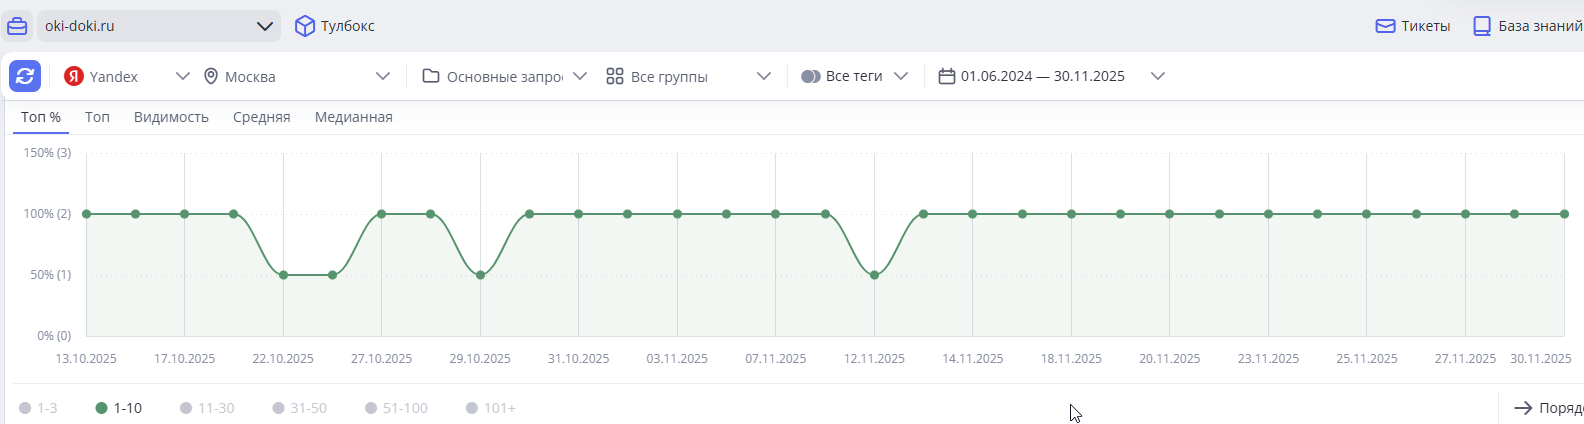Click the blue refresh sync icon
Viewport: 1584px width, 424px height.
click(x=25, y=76)
